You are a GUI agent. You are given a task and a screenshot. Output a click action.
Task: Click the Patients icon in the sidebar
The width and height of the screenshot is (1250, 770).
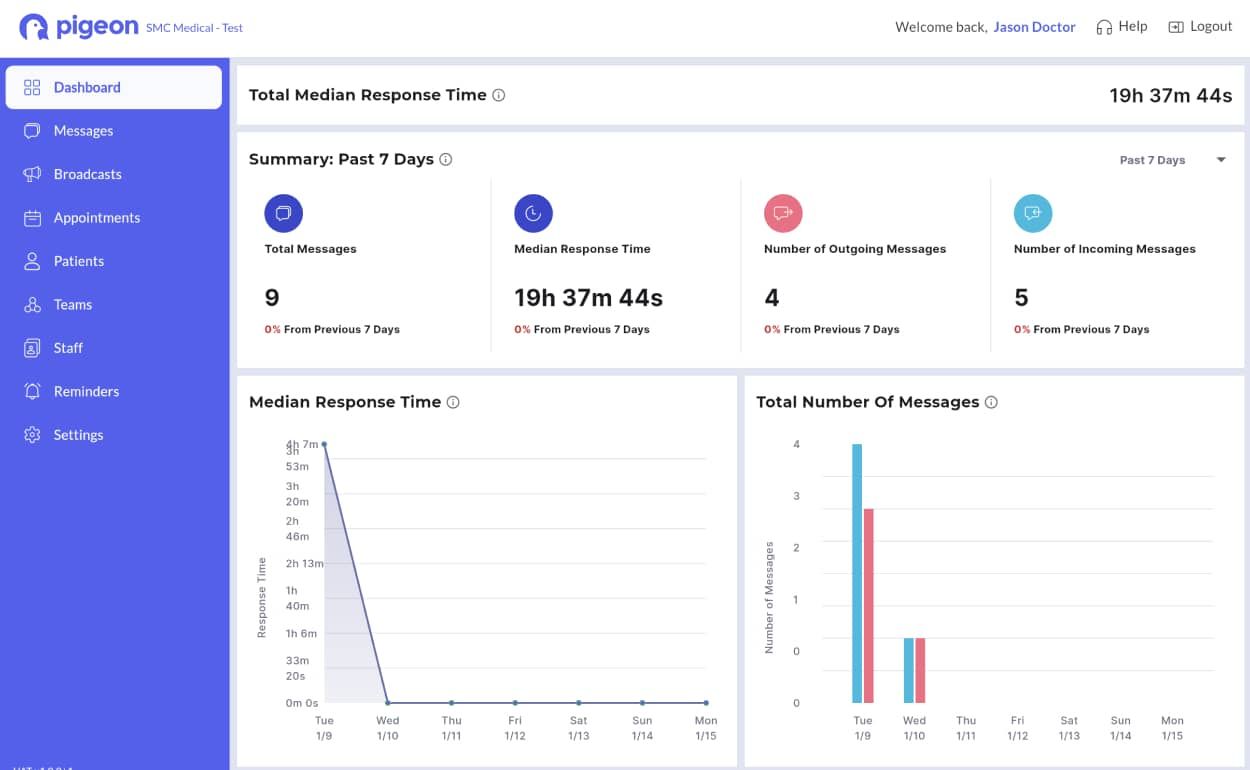31,261
